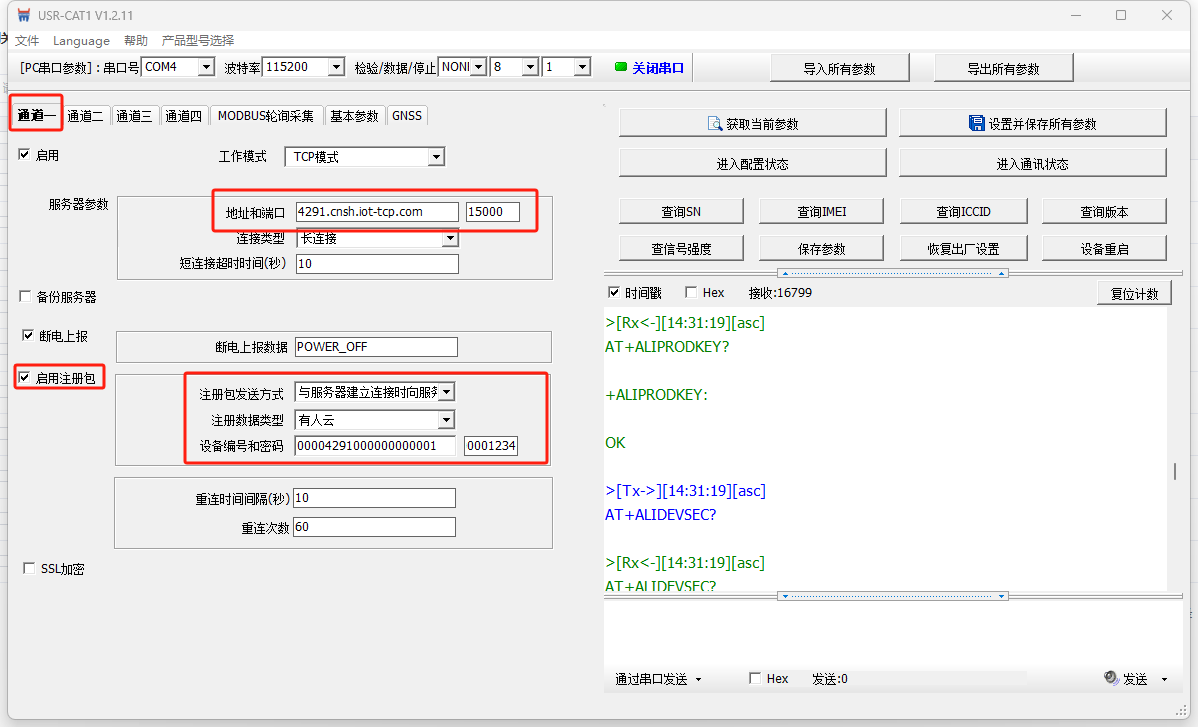Expand the 通过串口发送 dropdown arrow
1198x727 pixels.
pyautogui.click(x=698, y=679)
